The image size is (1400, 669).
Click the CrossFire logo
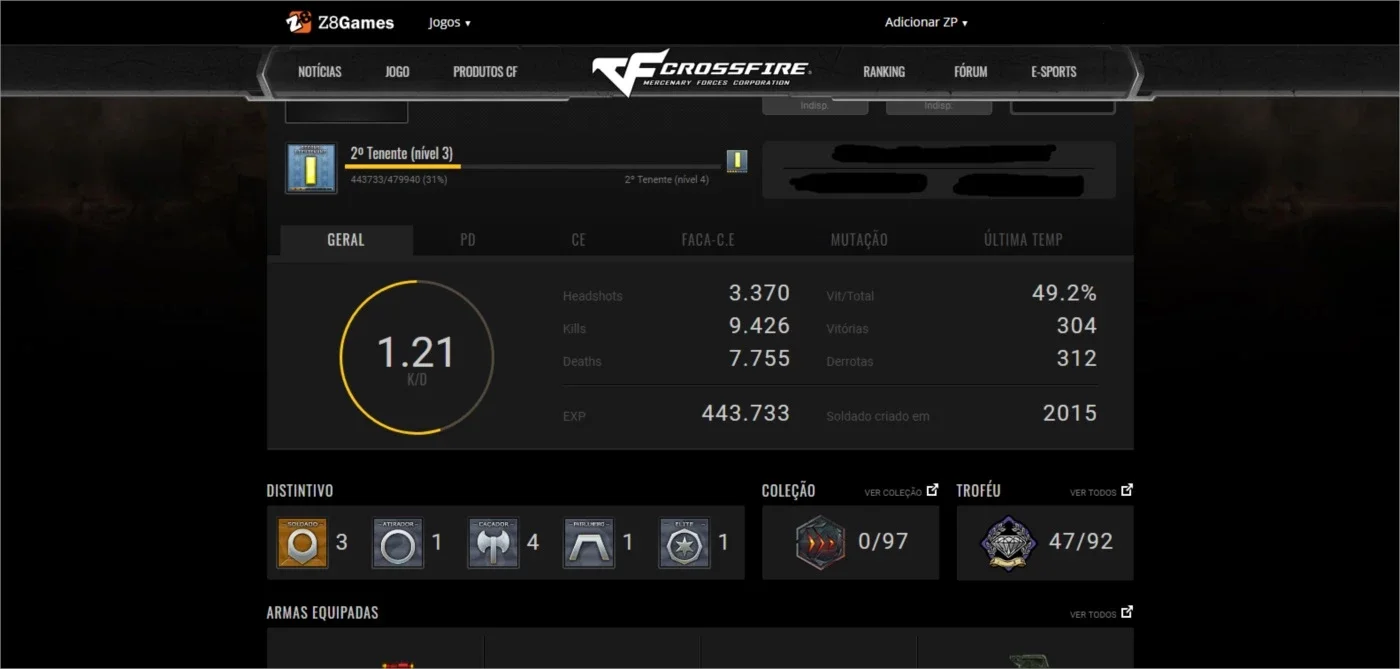pyautogui.click(x=700, y=73)
